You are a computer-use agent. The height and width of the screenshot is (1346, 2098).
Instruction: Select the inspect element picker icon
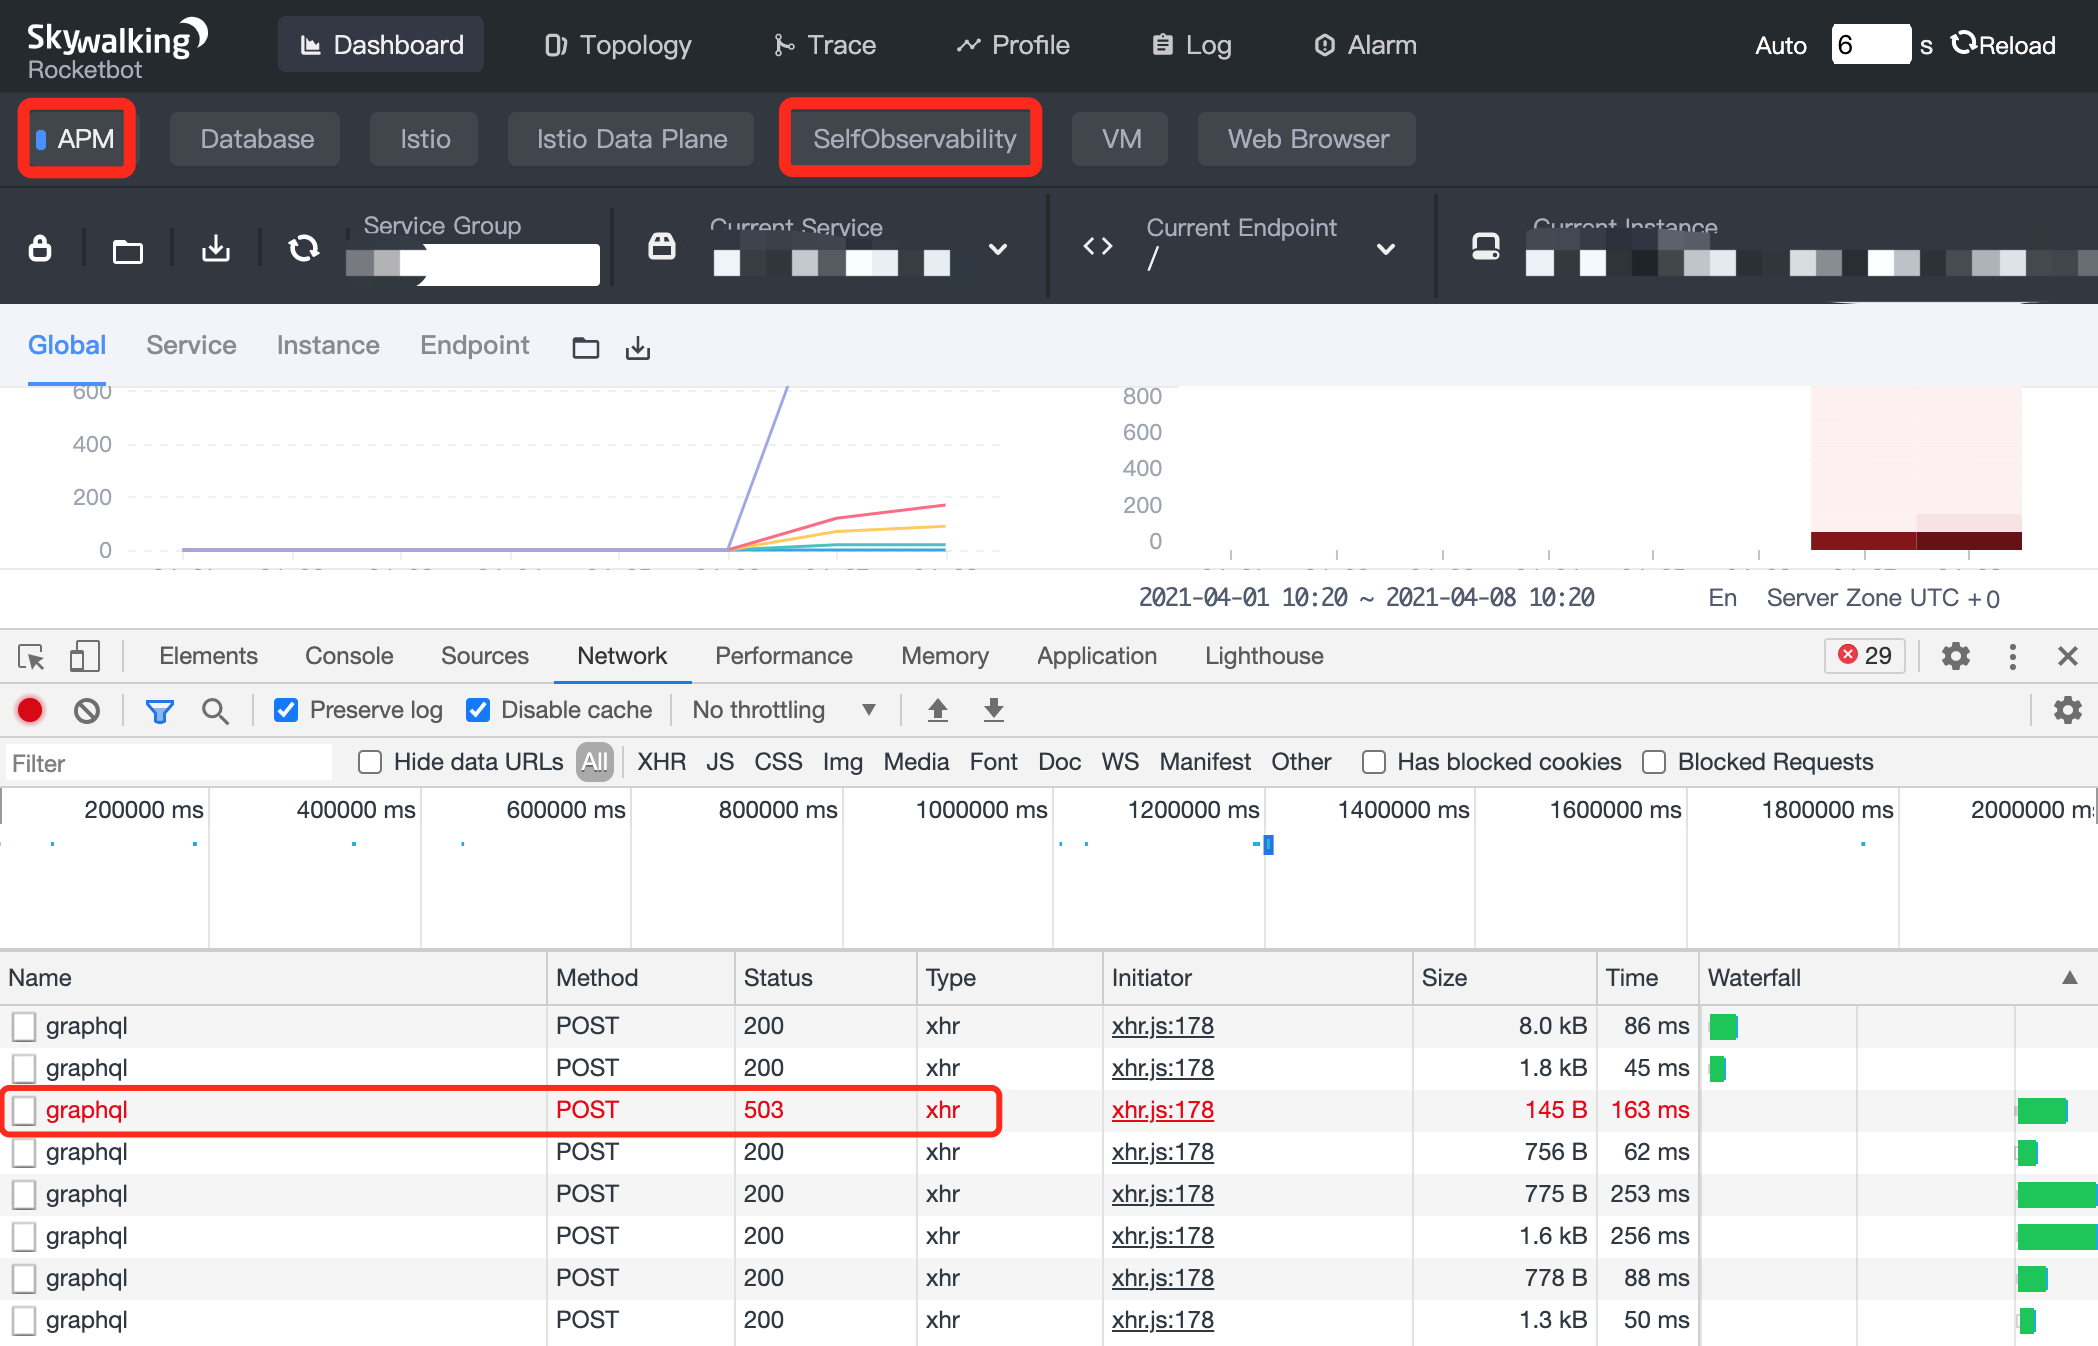pyautogui.click(x=31, y=656)
